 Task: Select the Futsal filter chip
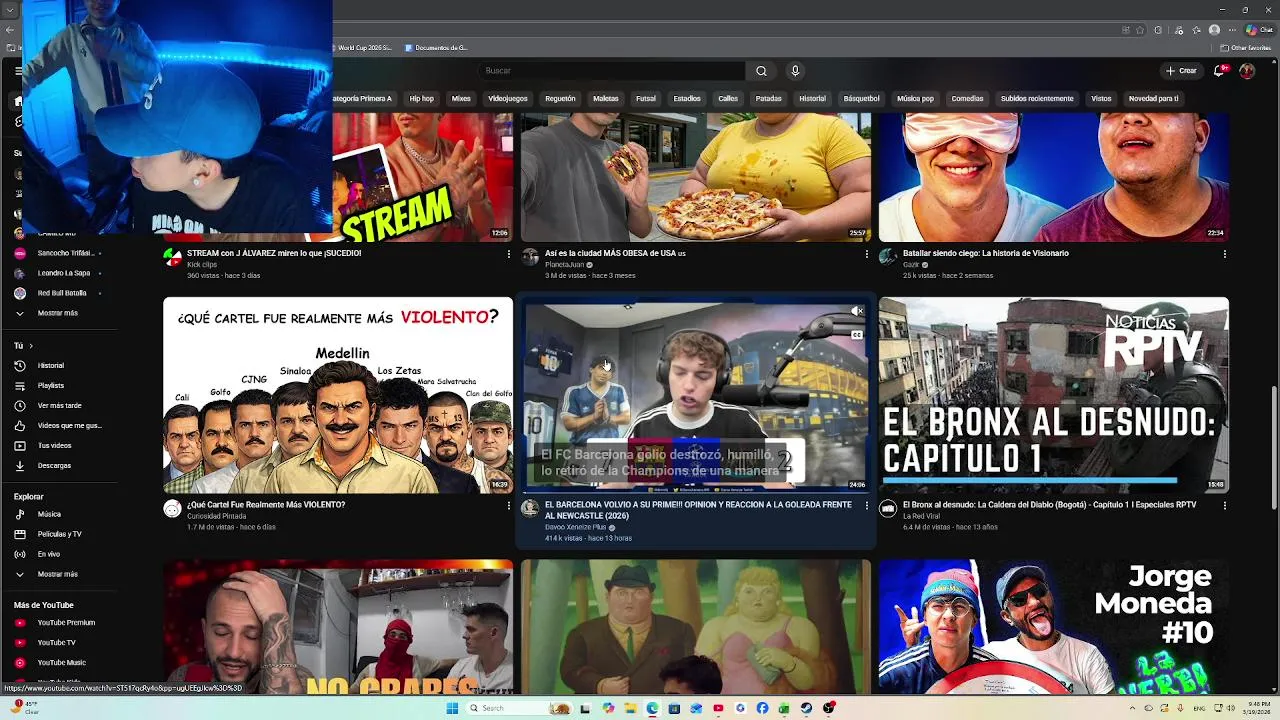click(x=646, y=99)
